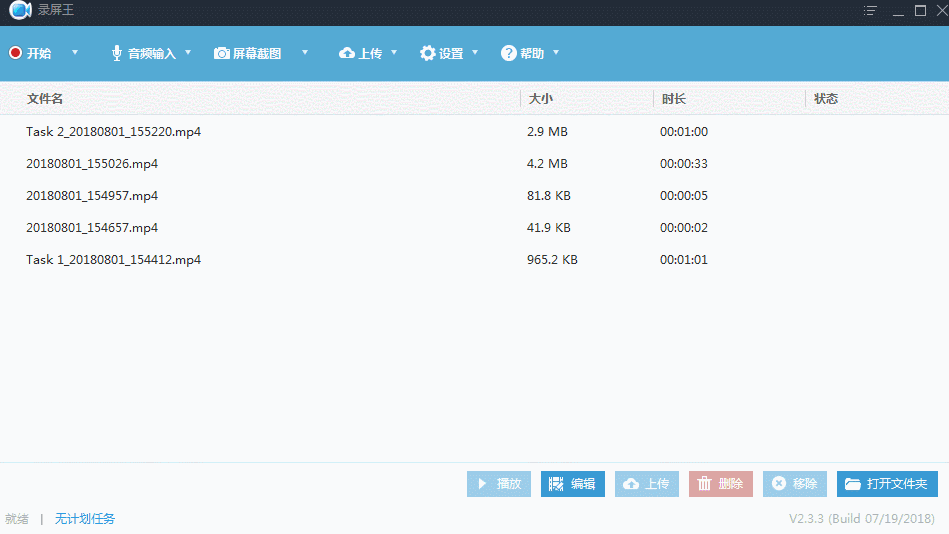Screen dimensions: 949x534
Task: Click the cloud upload icon in toolbar
Action: (x=347, y=53)
